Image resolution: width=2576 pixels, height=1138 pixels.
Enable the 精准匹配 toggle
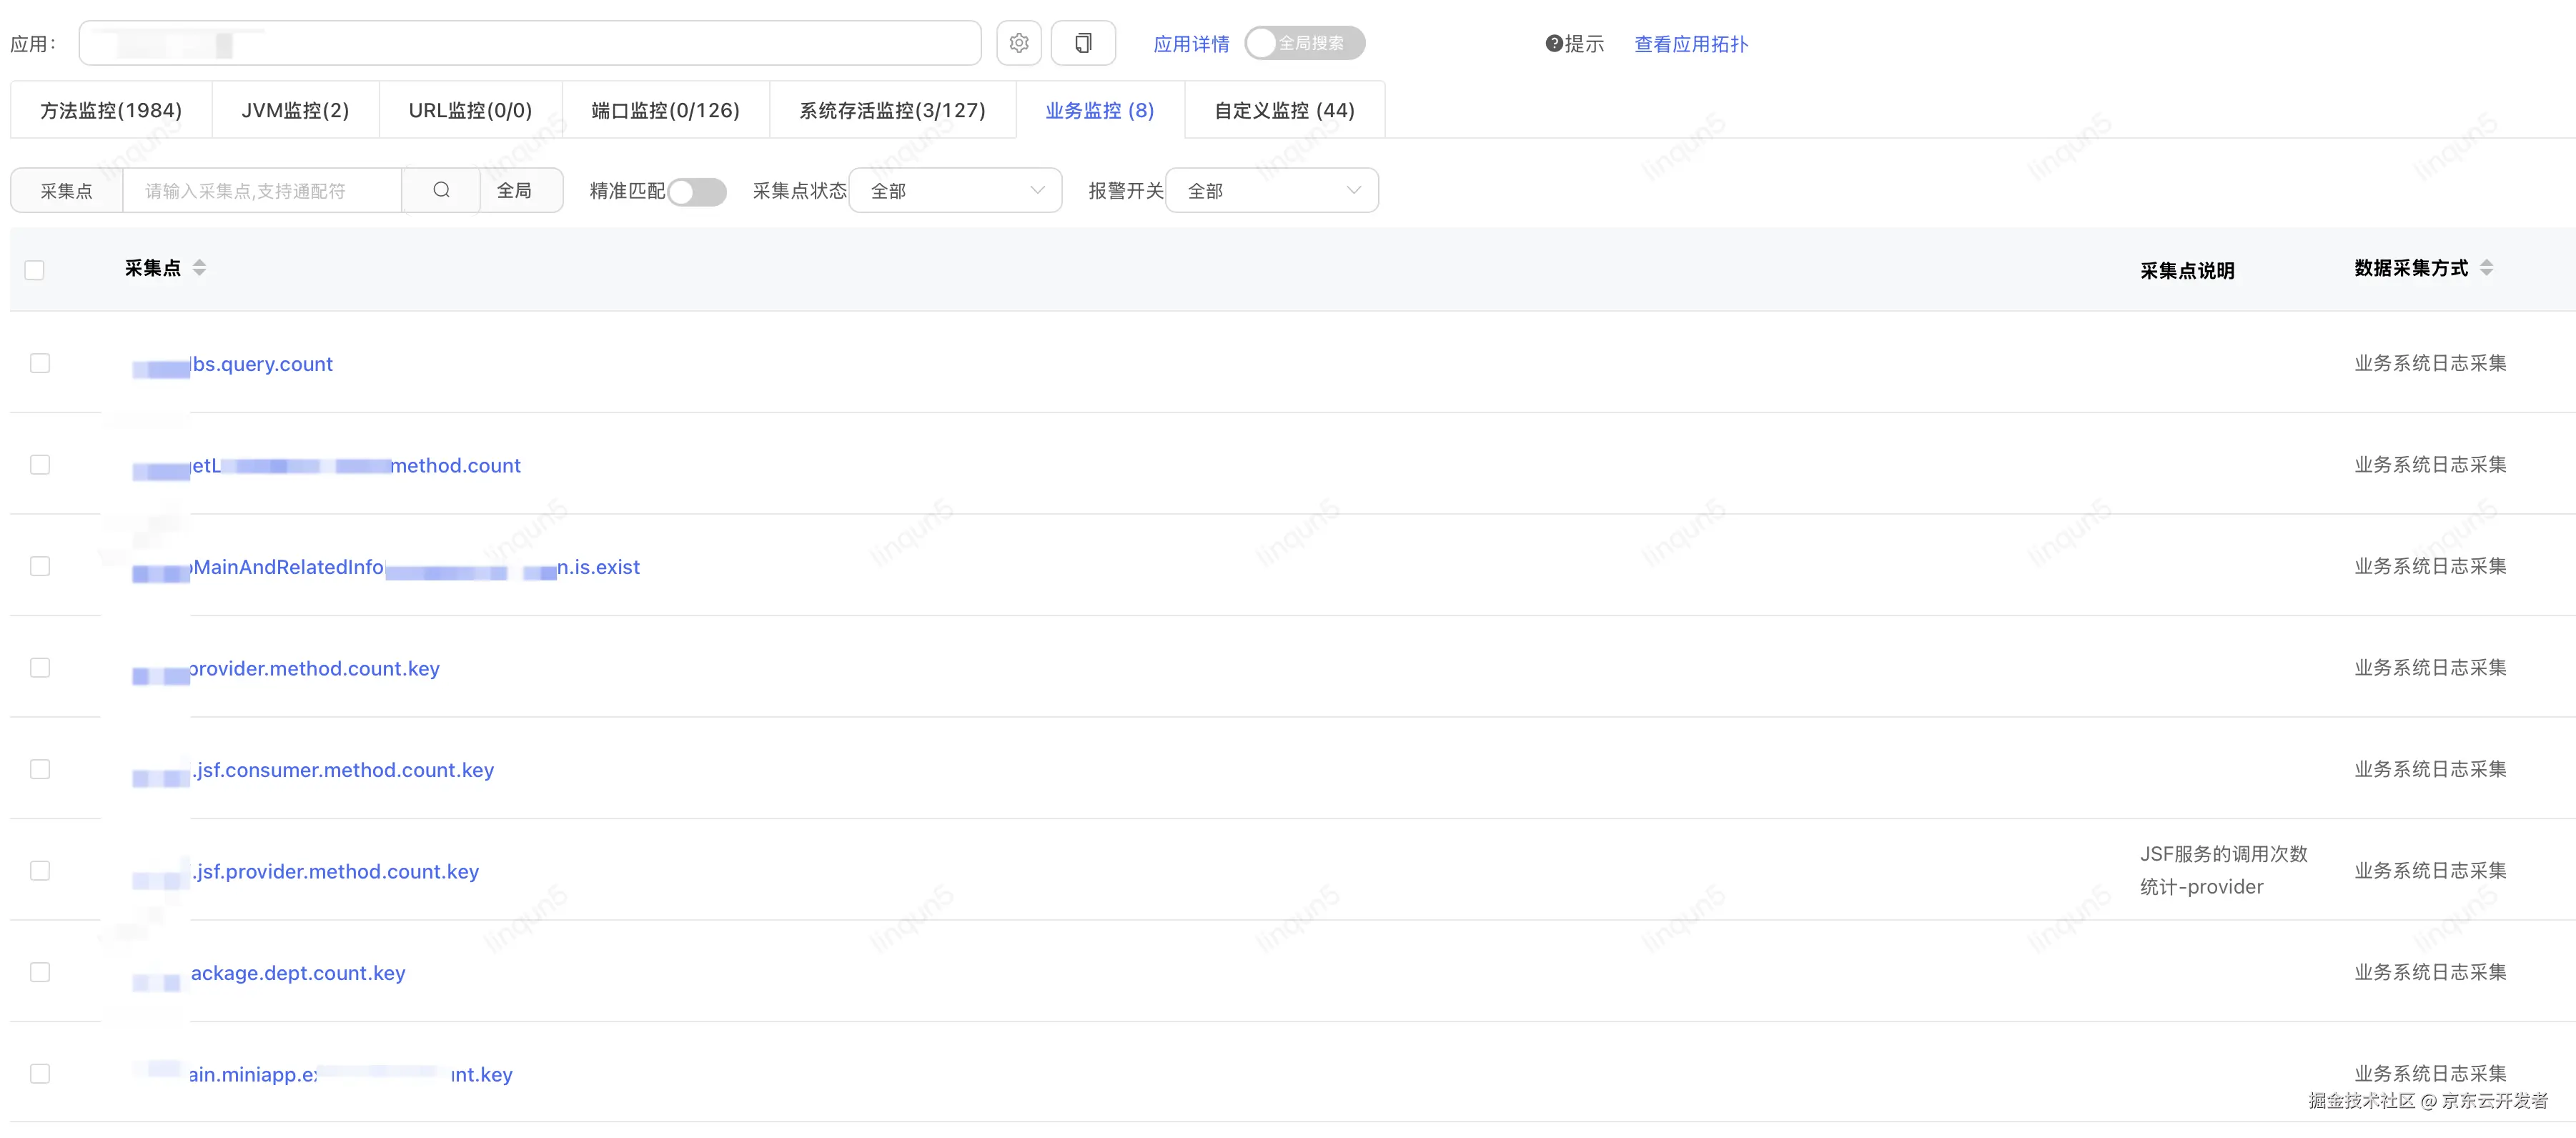(696, 191)
